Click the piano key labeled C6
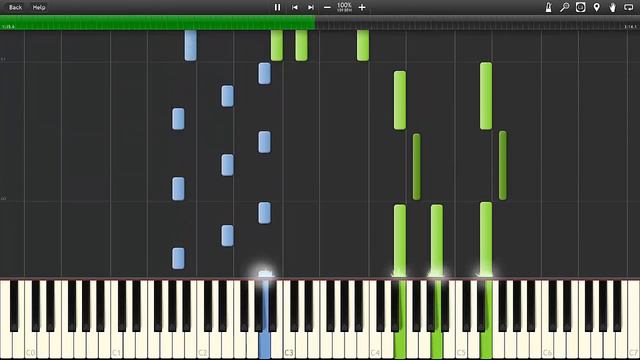 547,345
